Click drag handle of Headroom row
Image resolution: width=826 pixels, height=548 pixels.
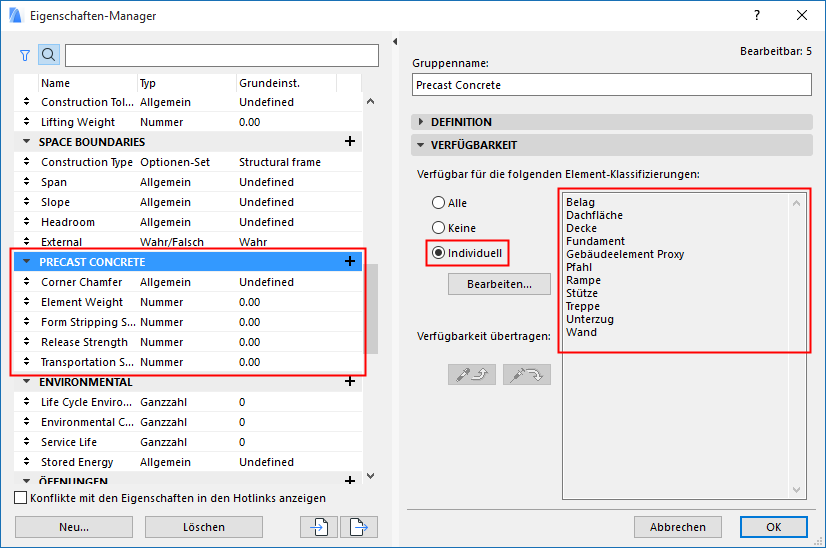coord(26,221)
